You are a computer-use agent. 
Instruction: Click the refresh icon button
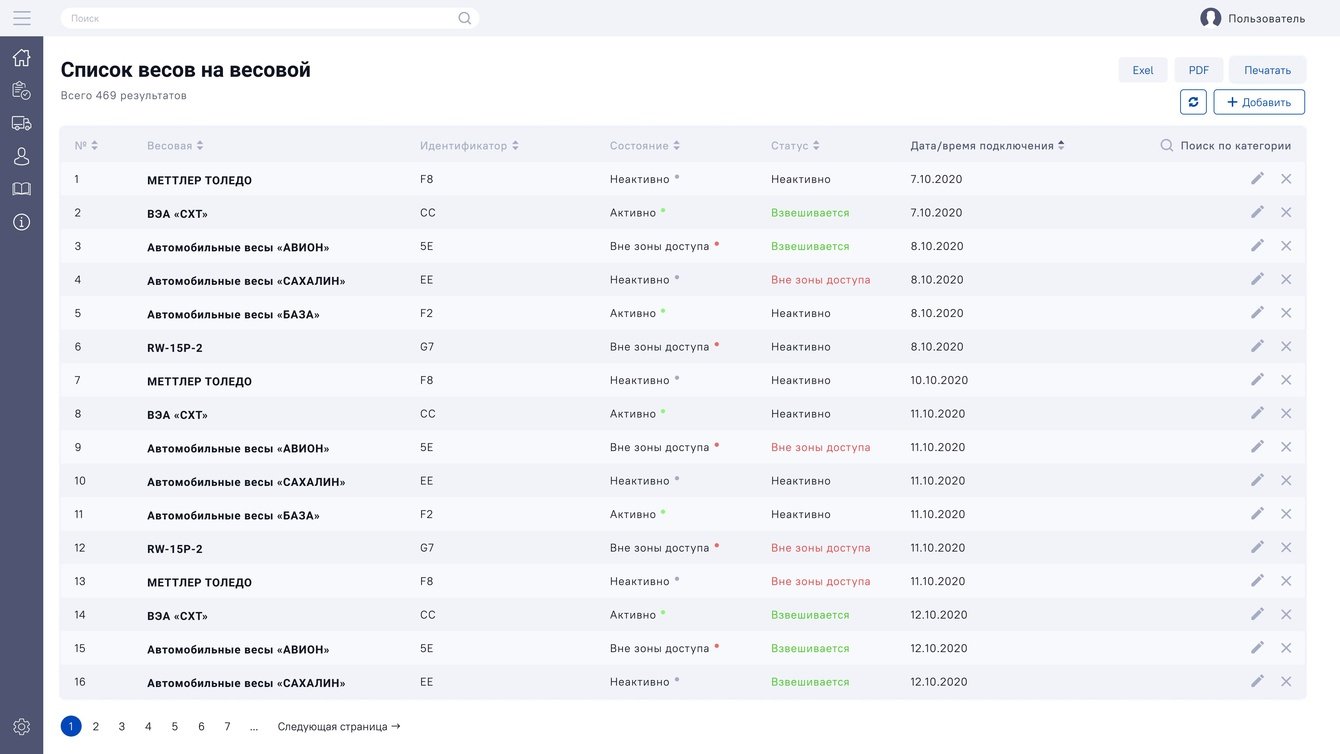point(1192,102)
